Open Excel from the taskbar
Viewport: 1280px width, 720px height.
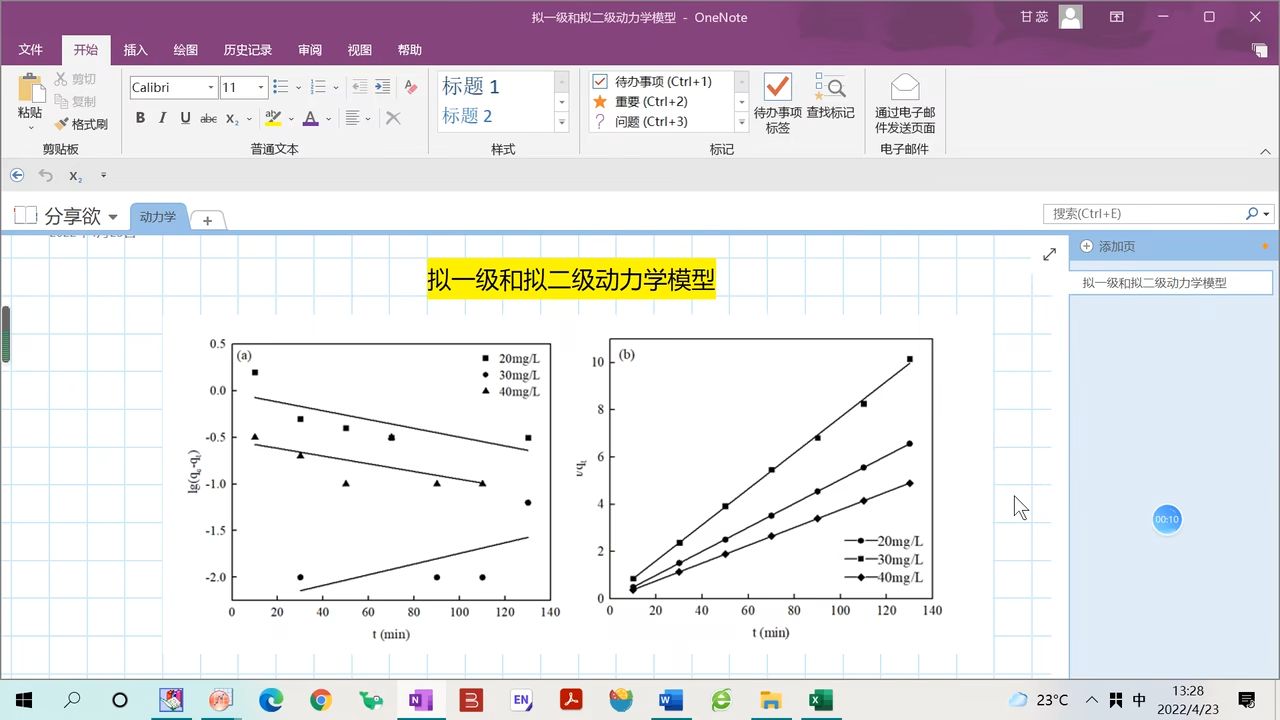819,700
